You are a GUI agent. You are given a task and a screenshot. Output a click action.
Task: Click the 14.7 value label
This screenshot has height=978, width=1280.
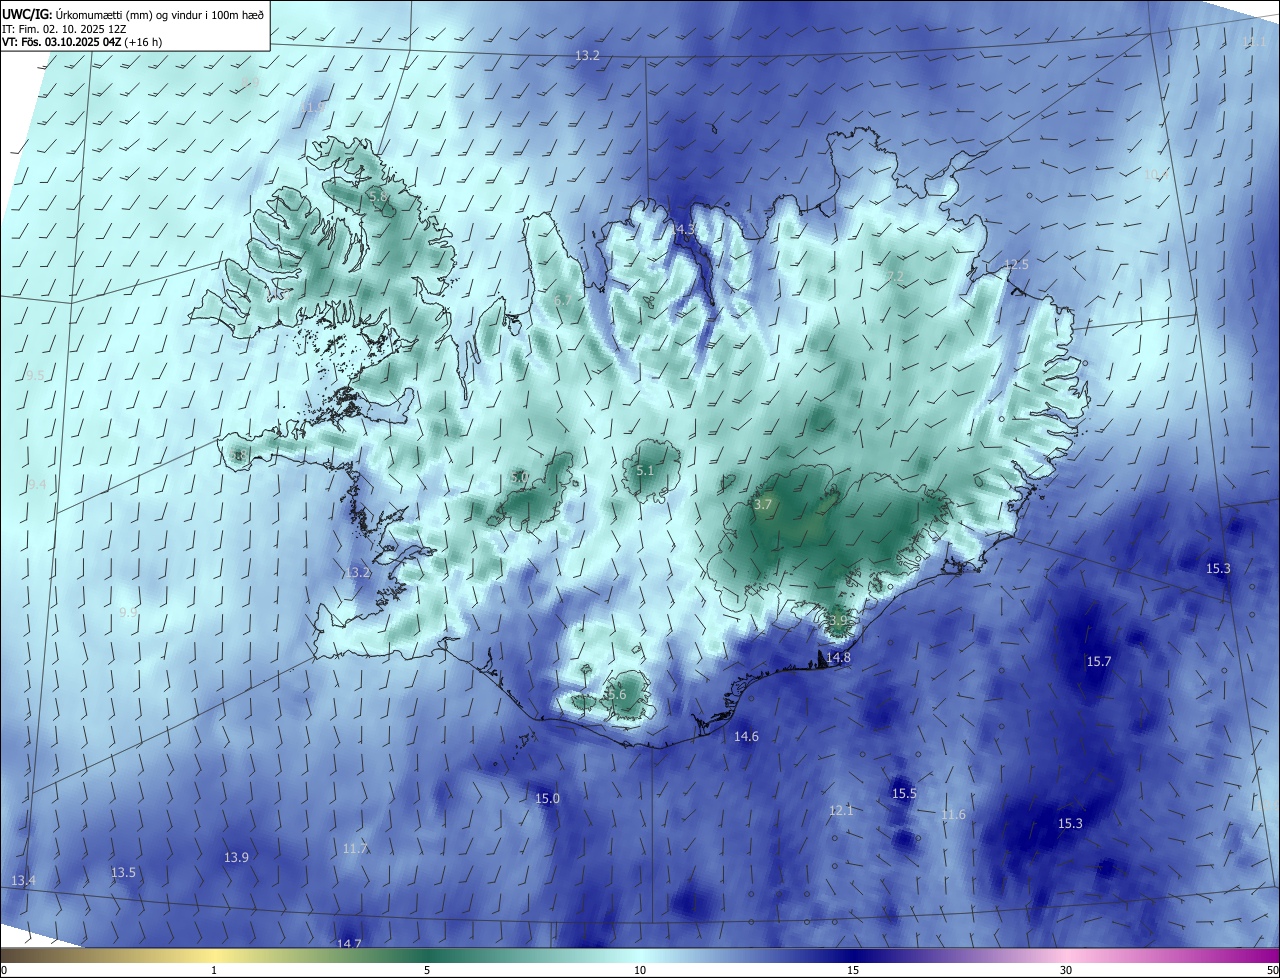click(349, 944)
